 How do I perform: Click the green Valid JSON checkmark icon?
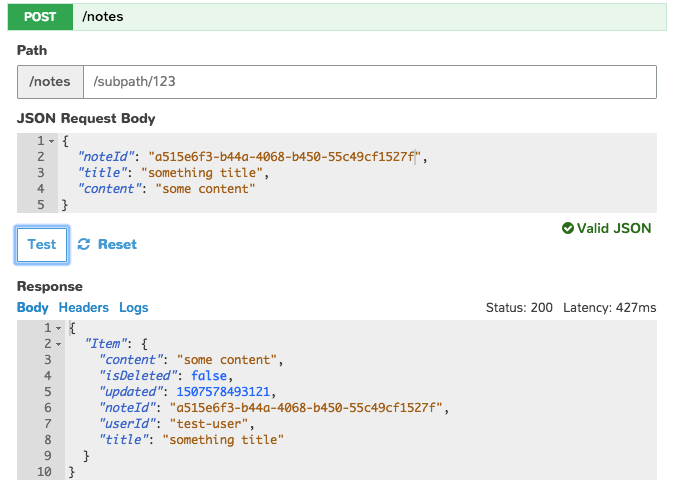pyautogui.click(x=567, y=229)
